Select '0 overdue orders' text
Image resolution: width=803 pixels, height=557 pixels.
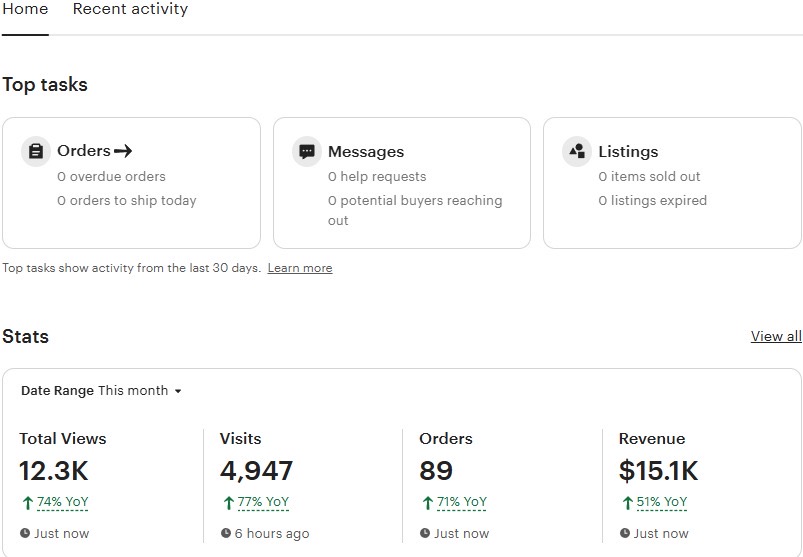click(111, 177)
